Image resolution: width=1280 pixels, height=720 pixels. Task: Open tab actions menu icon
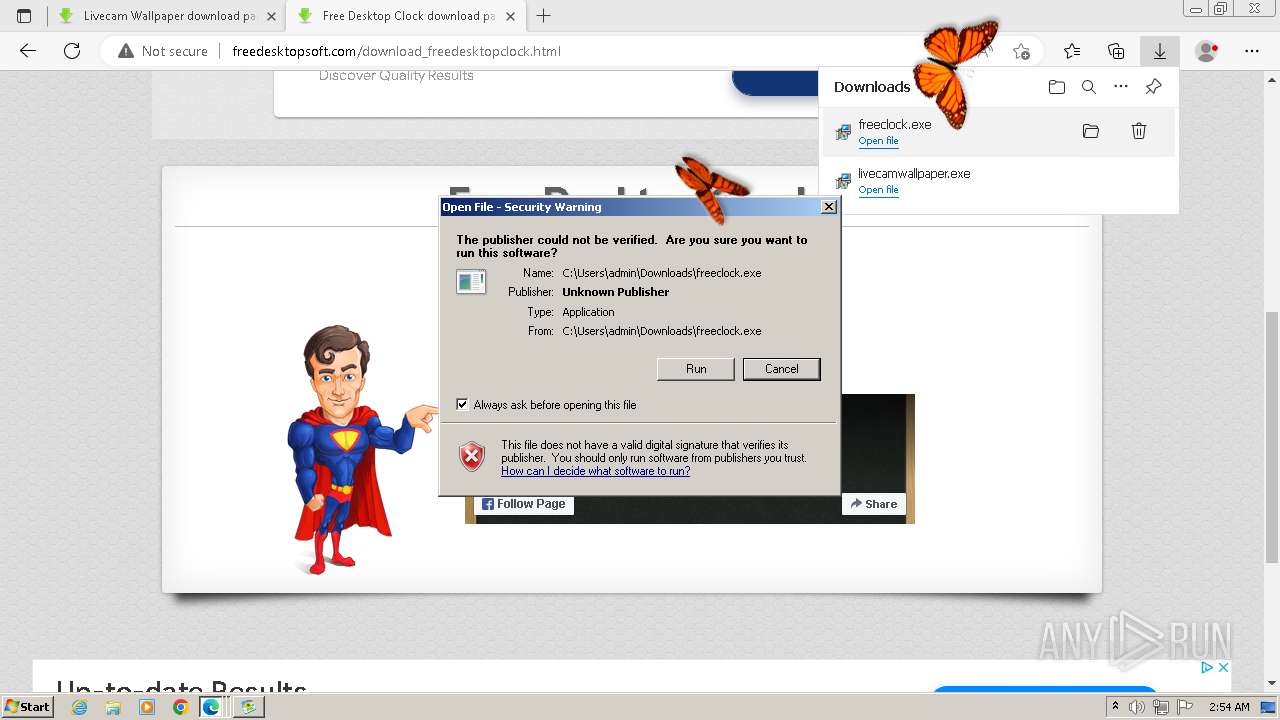pos(24,16)
